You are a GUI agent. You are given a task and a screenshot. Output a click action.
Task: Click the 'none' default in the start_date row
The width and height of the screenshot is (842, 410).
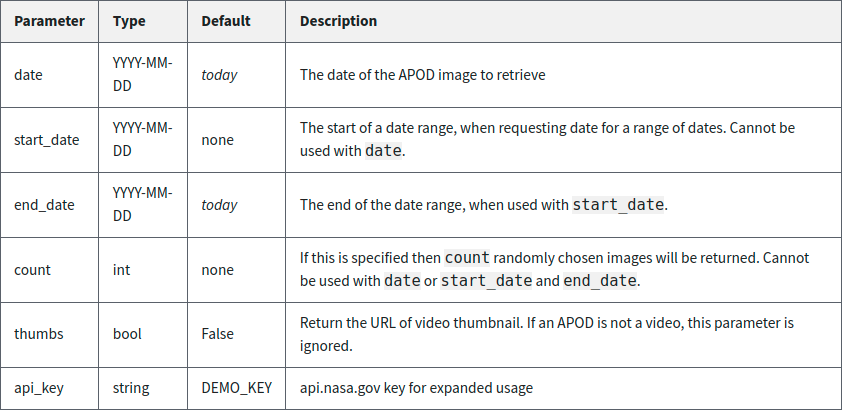217,140
